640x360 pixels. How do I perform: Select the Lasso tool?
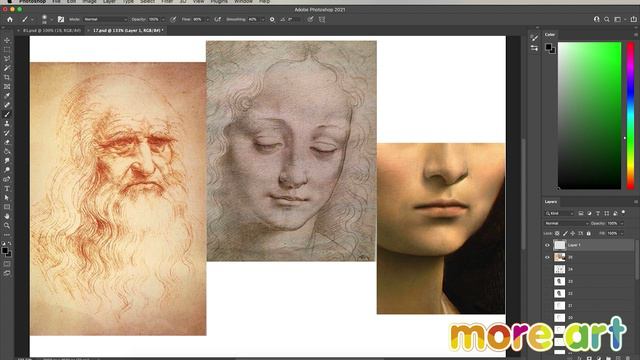[7, 59]
